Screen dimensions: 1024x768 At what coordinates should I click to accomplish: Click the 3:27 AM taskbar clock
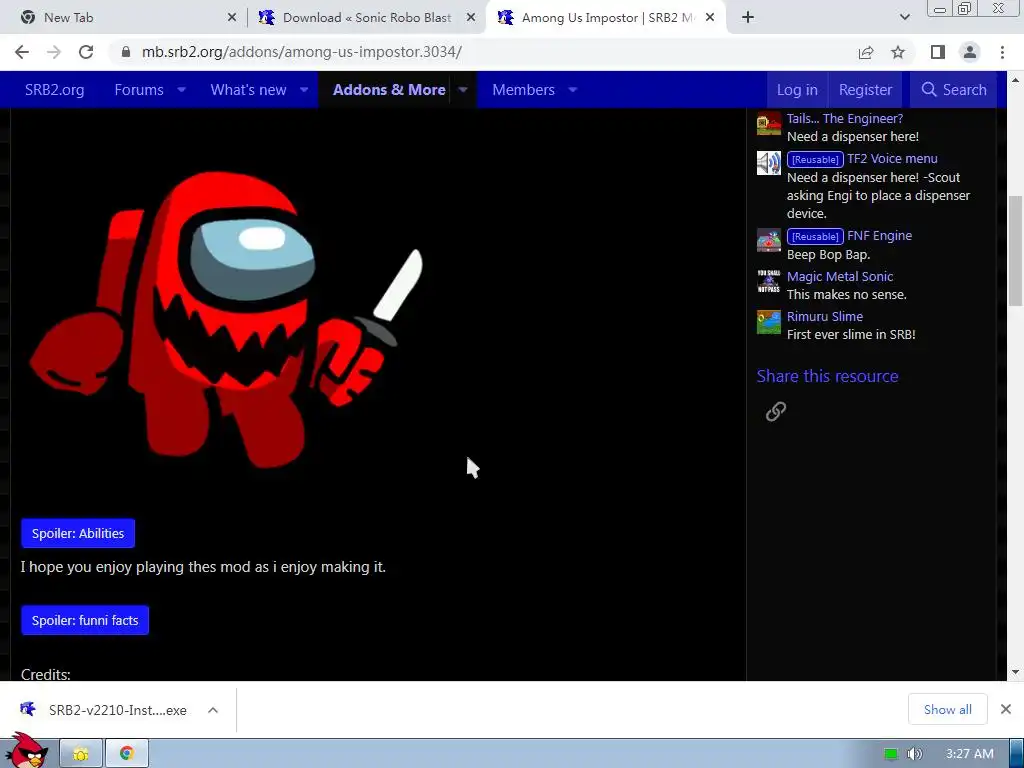click(x=969, y=754)
